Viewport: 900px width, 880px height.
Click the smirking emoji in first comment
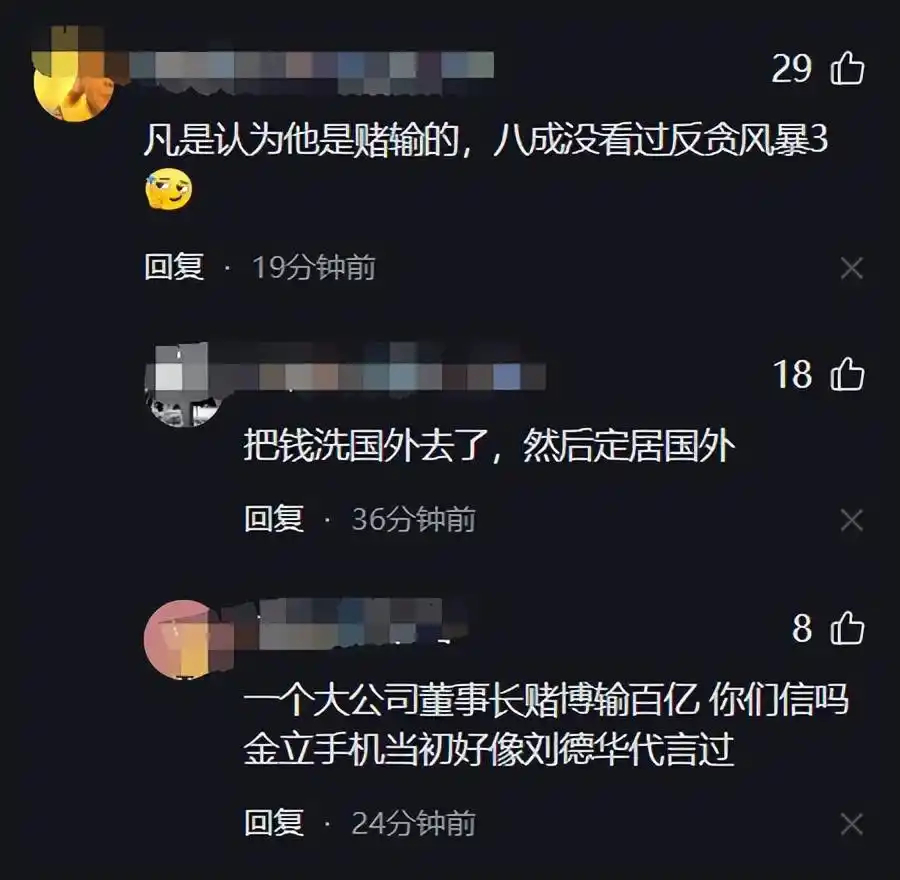169,189
